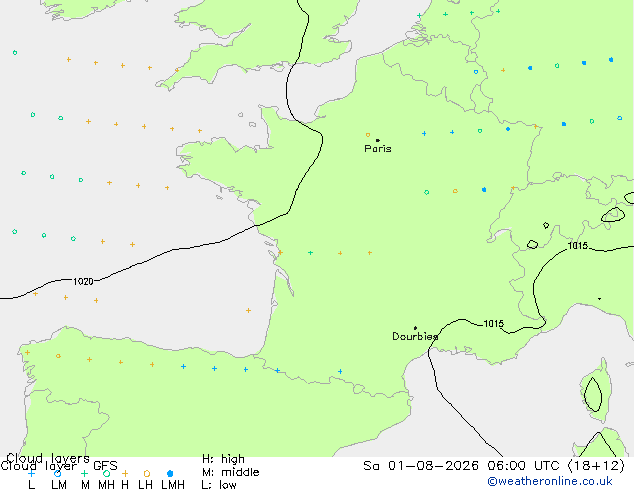Click the forecast date Sa 01-08-2026 text

point(421,466)
